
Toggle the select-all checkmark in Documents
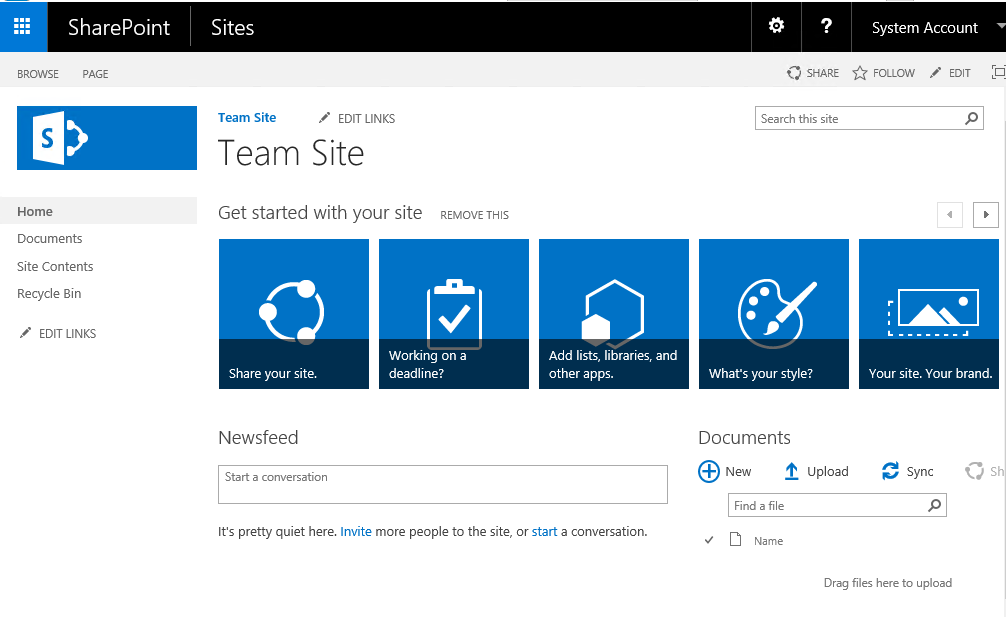click(x=709, y=540)
